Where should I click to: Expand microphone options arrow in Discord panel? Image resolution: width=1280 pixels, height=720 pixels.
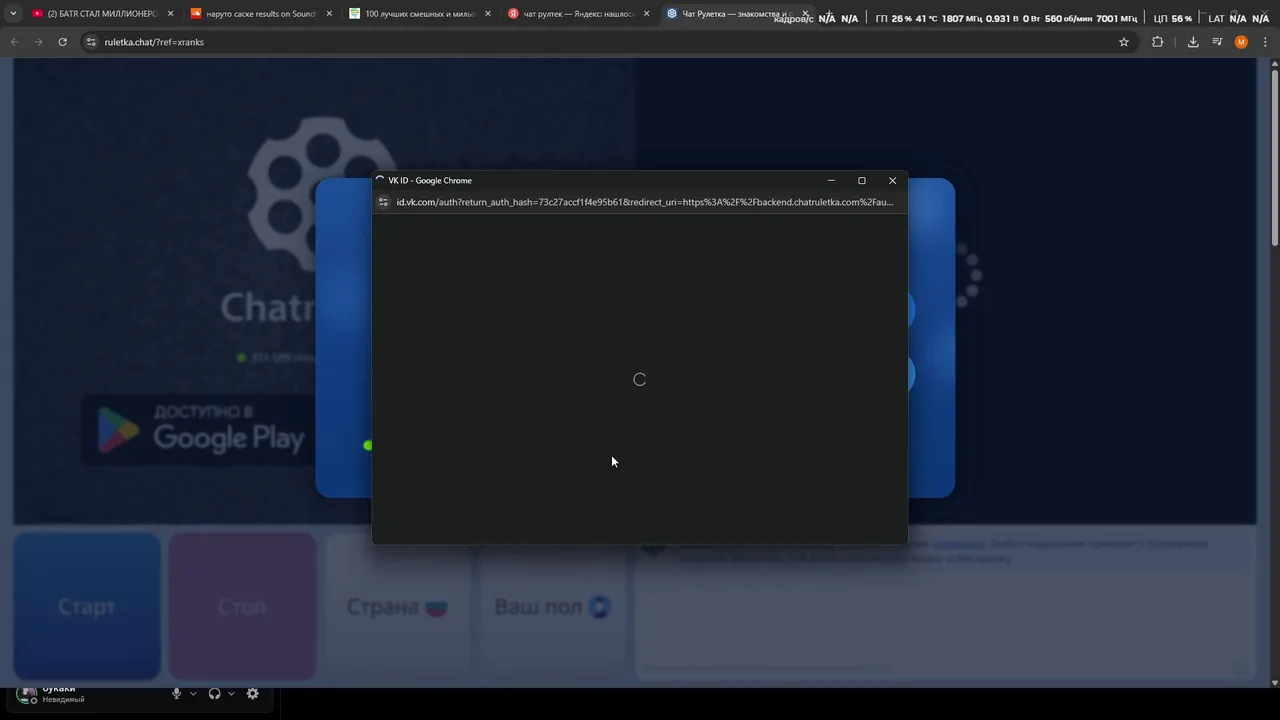[x=193, y=694]
